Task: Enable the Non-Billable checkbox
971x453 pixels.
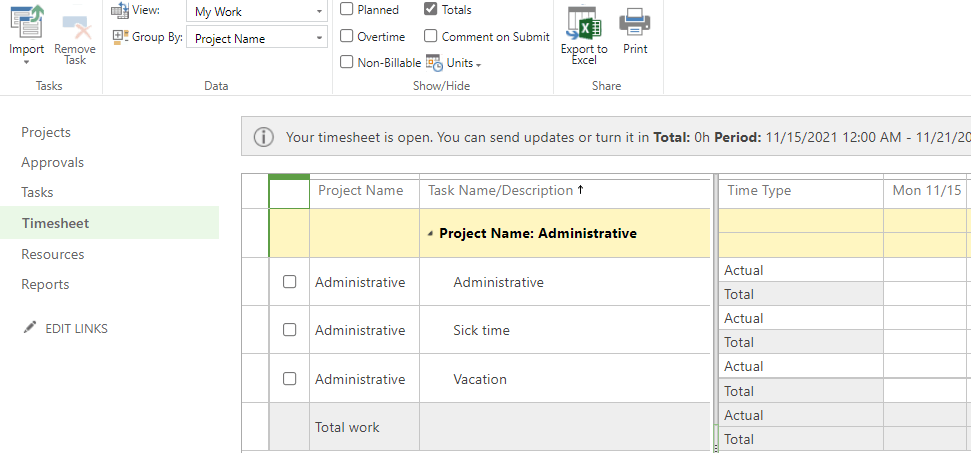Action: (x=347, y=62)
